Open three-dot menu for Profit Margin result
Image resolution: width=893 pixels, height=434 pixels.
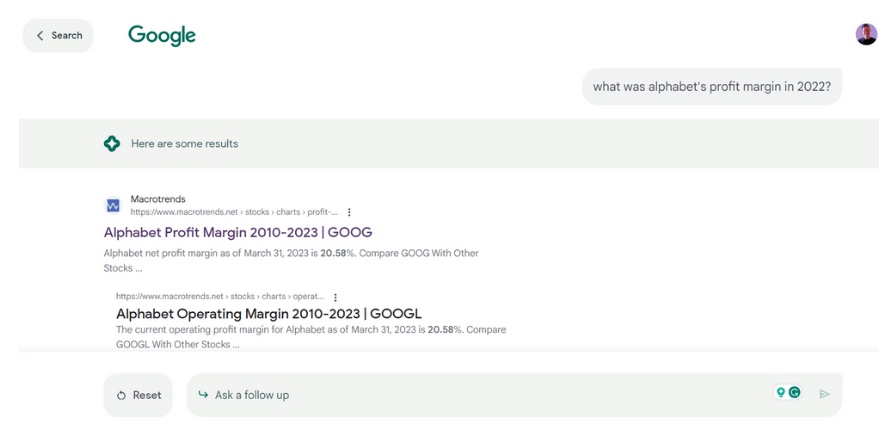click(349, 212)
